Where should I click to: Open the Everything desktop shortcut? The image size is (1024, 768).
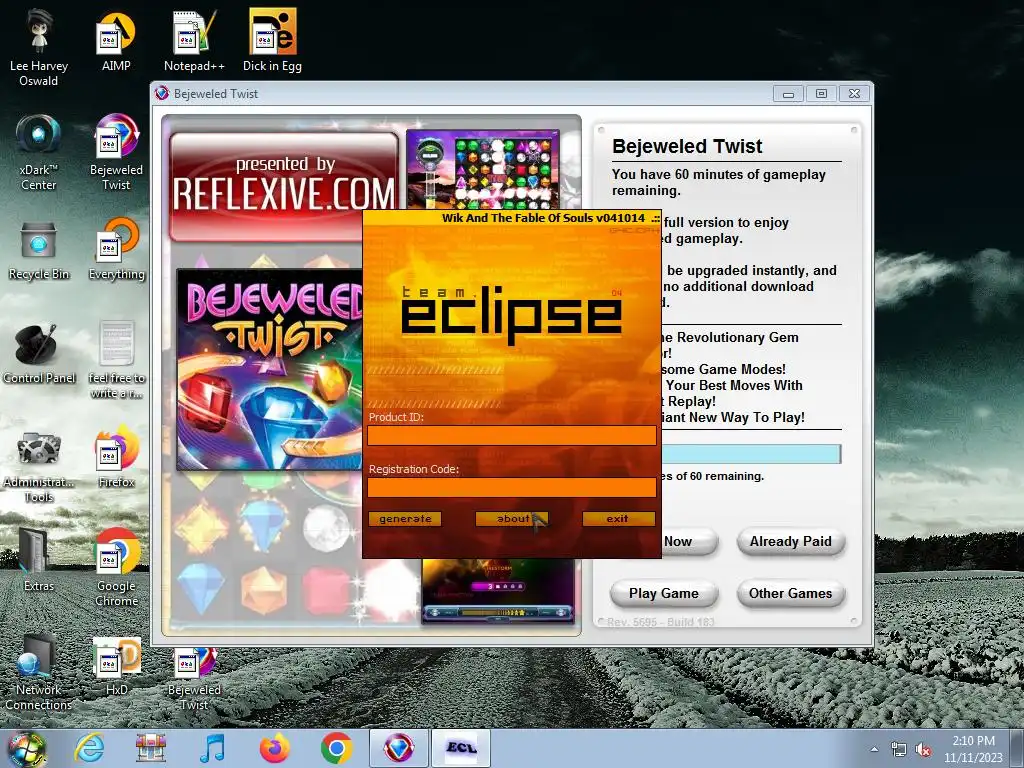pos(116,249)
